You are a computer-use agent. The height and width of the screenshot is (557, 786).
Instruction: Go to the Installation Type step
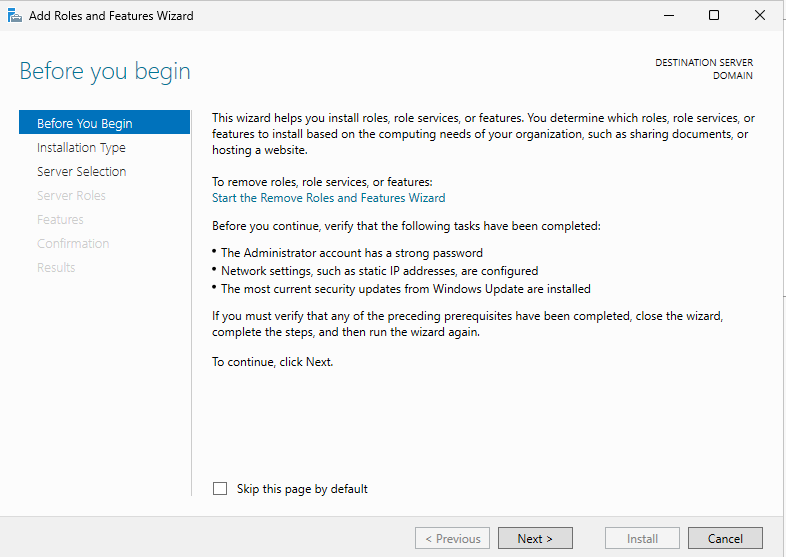coord(81,147)
